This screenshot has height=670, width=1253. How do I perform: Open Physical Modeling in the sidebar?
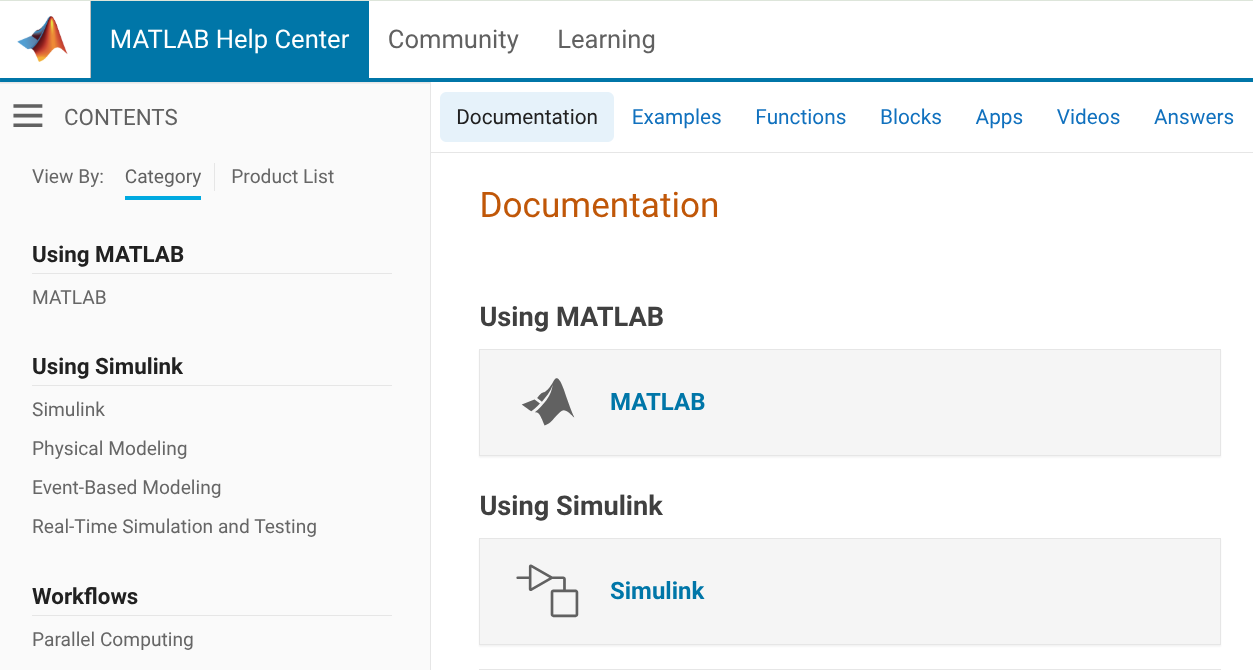(109, 448)
